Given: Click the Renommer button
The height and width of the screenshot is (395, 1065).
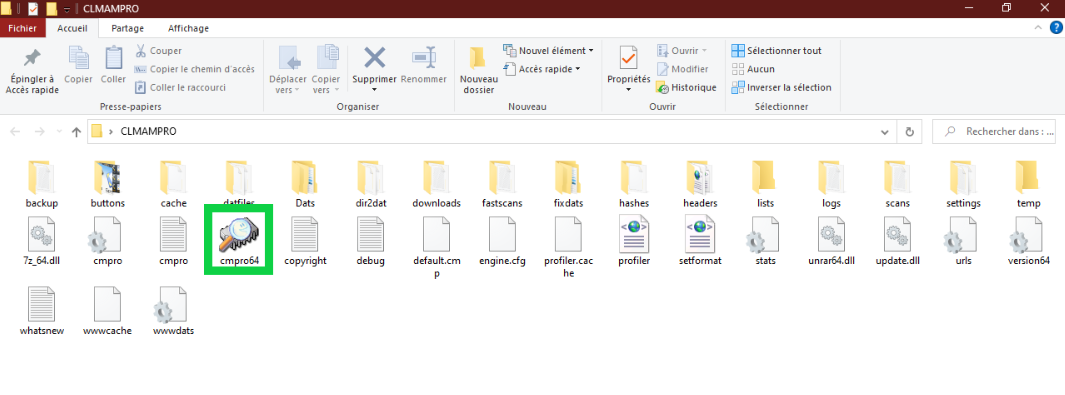Looking at the screenshot, I should pyautogui.click(x=424, y=66).
